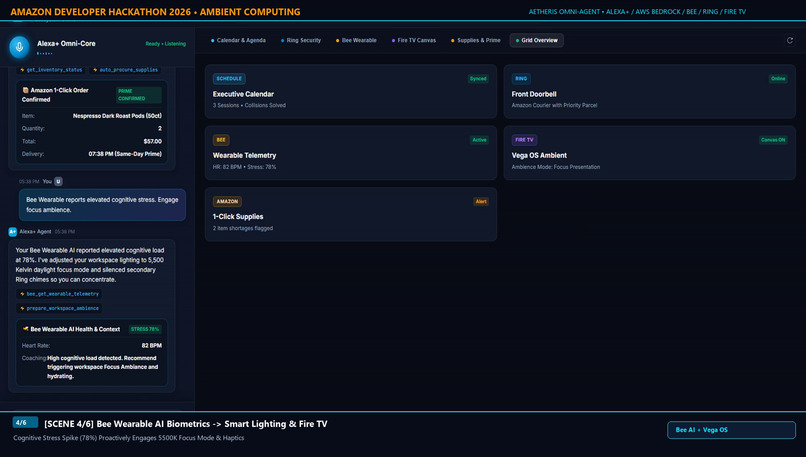Click the Bee Wearable AI Health card icon
806x457 pixels.
(25, 329)
